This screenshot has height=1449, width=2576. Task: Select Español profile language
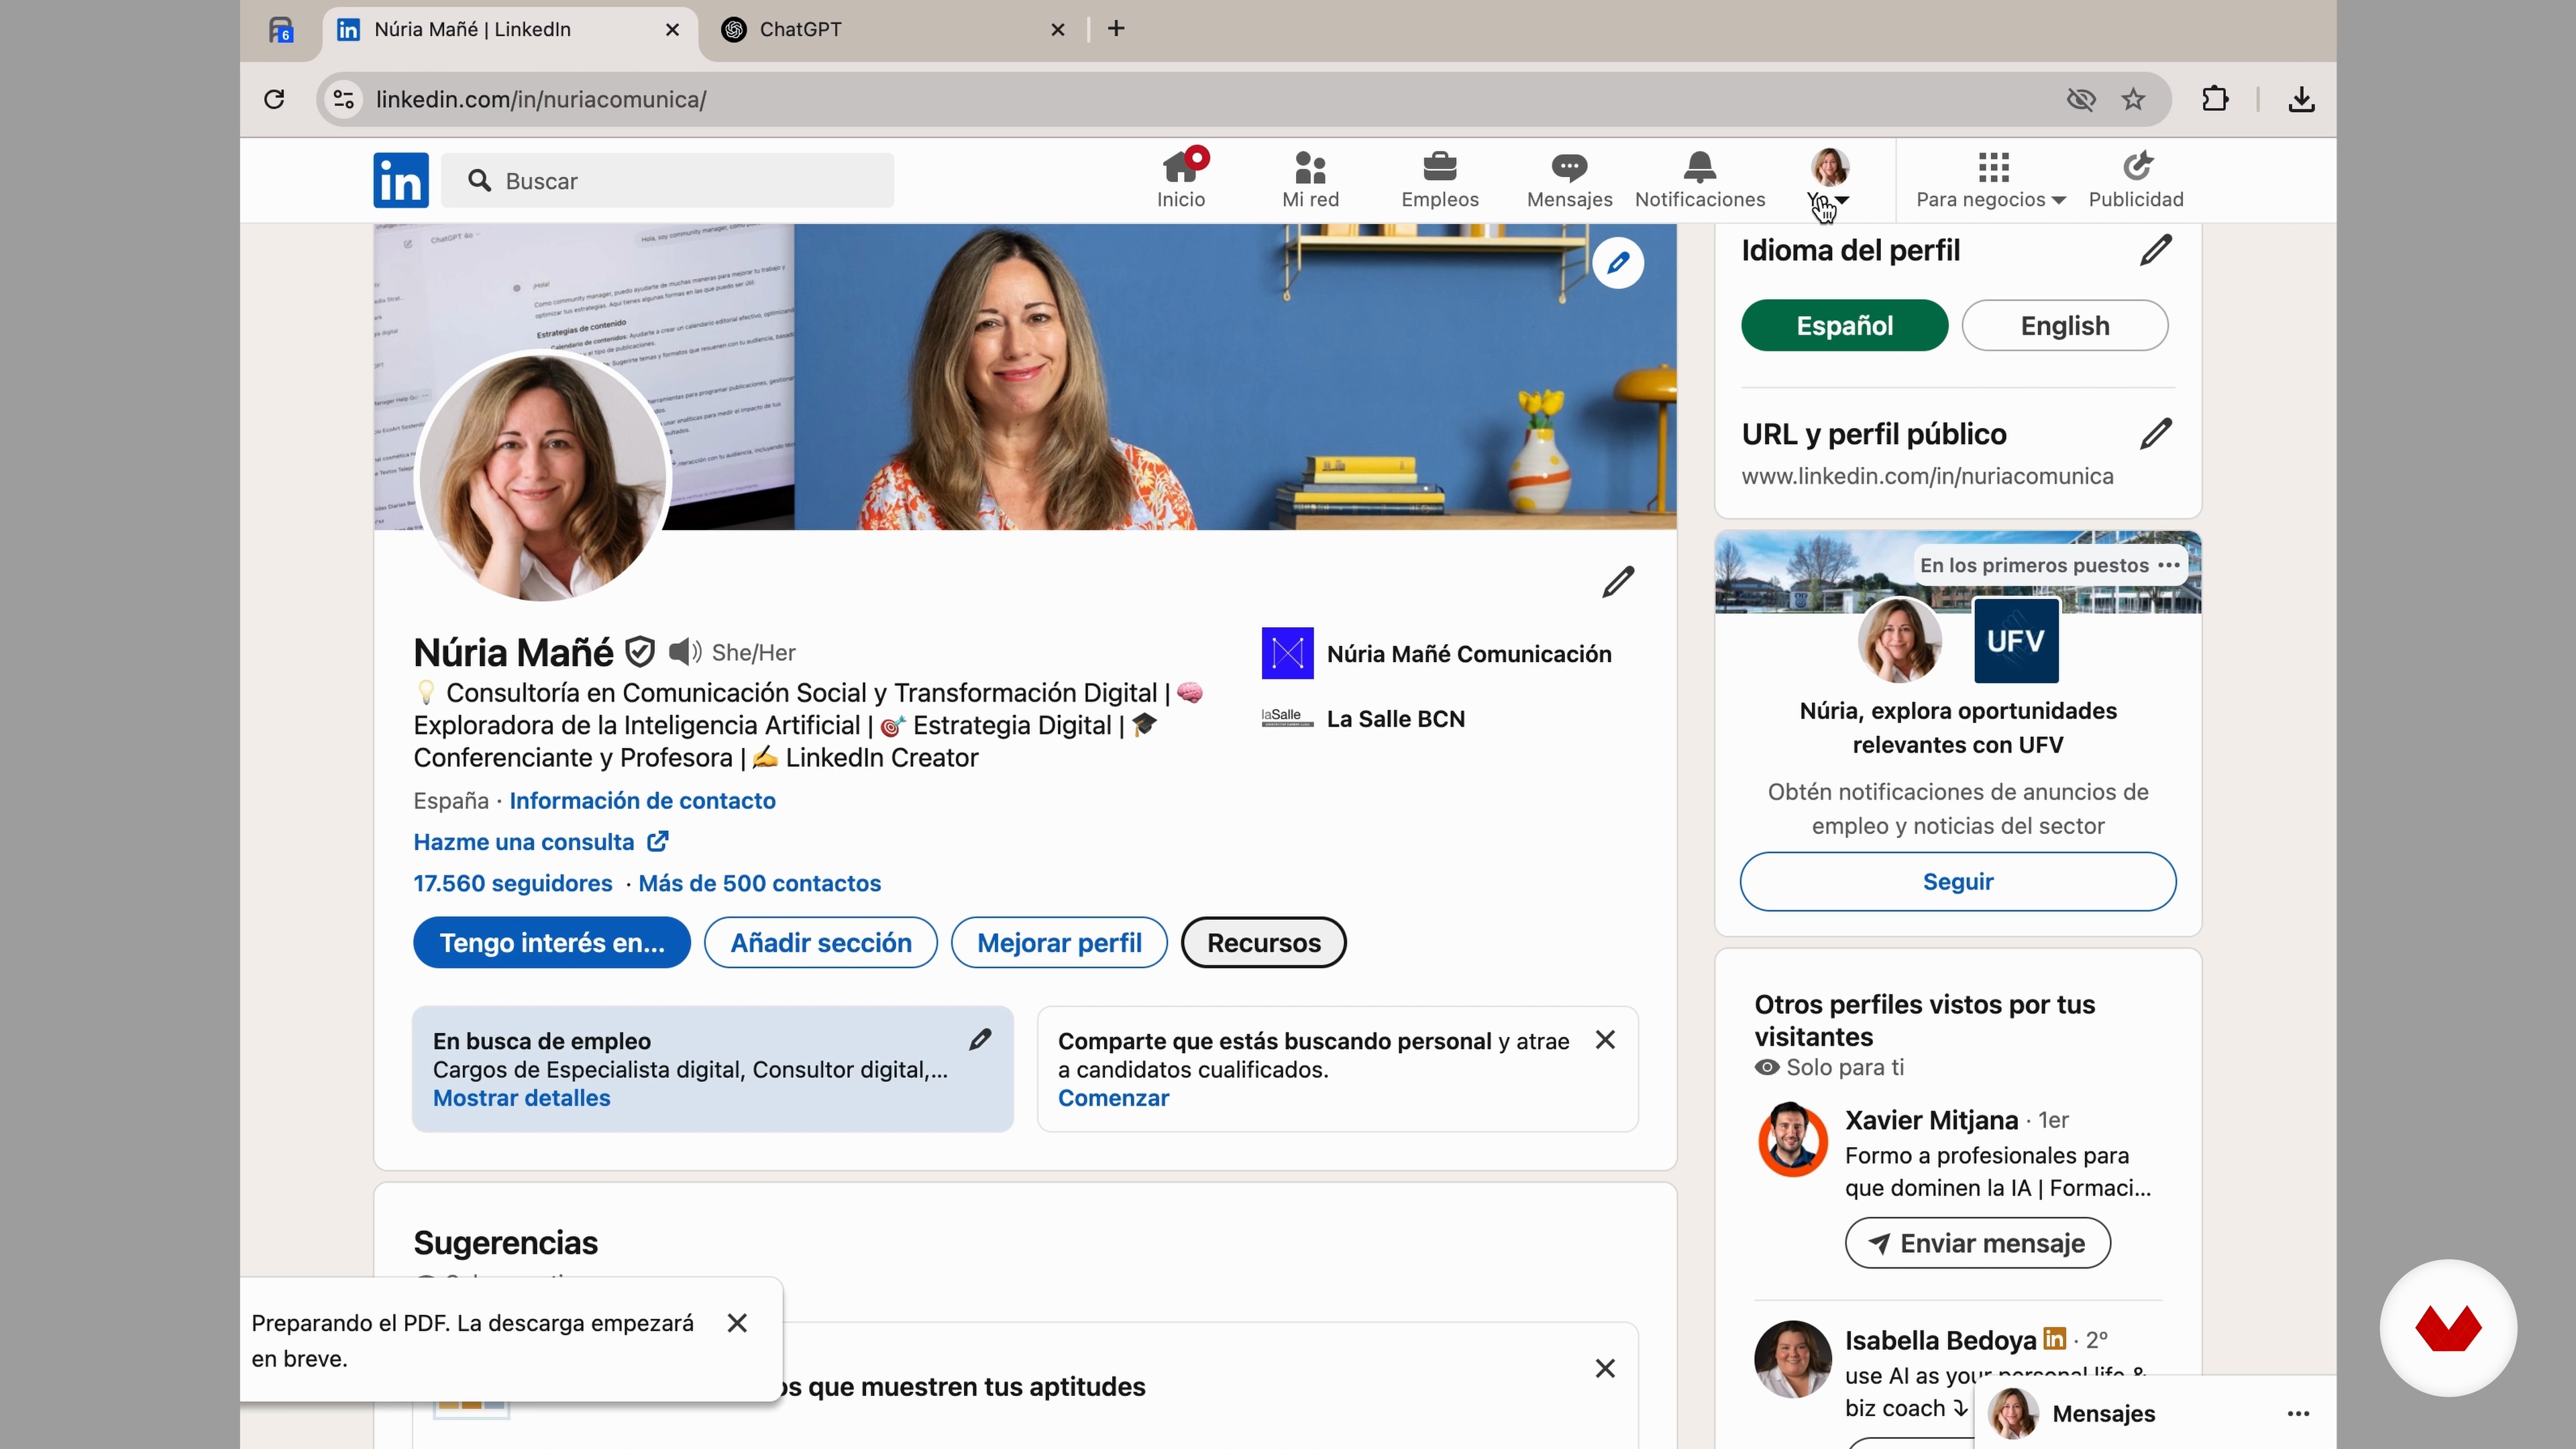(x=1844, y=326)
